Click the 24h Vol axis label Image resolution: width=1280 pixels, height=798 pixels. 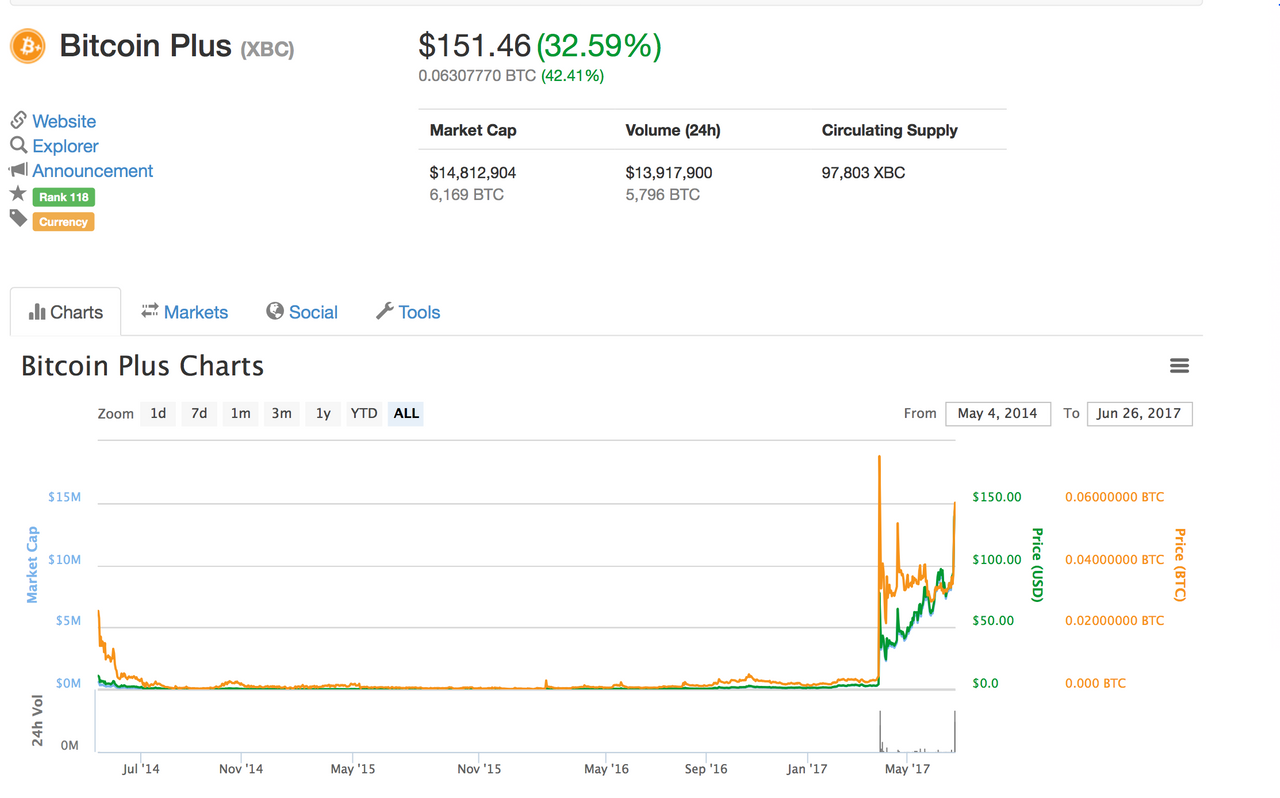(x=37, y=721)
